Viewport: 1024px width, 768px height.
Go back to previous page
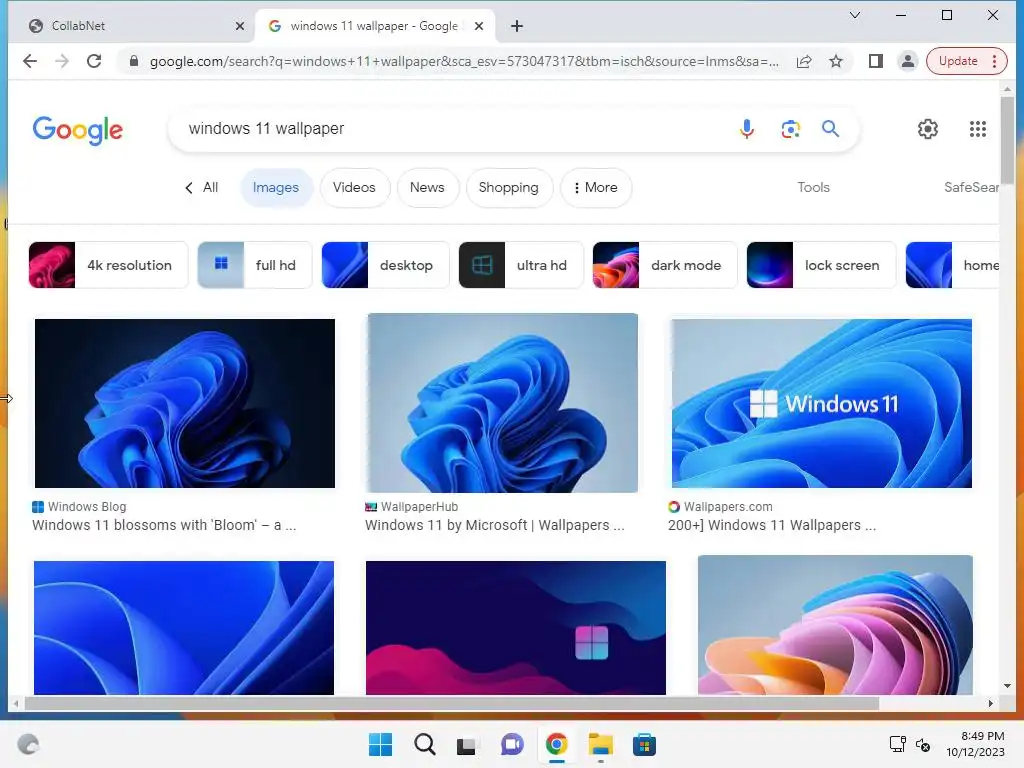coord(30,61)
